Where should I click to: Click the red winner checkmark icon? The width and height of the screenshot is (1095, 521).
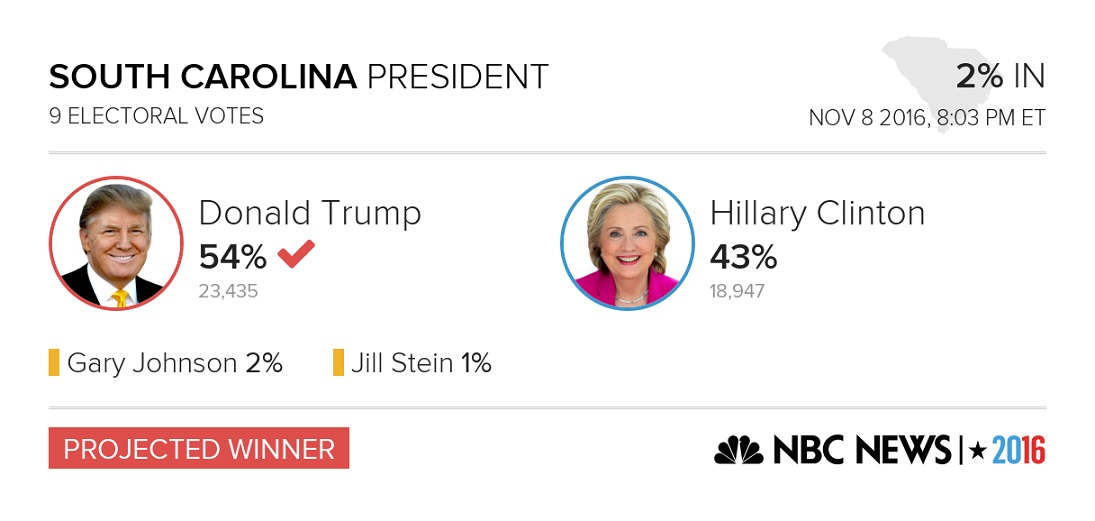296,254
